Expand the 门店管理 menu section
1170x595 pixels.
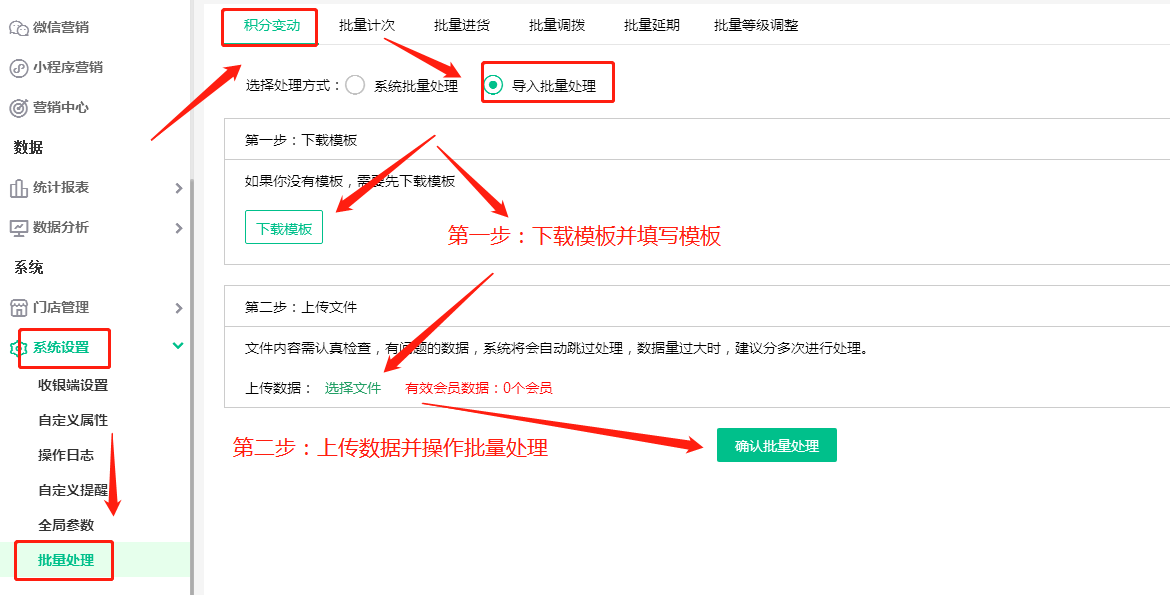point(179,307)
